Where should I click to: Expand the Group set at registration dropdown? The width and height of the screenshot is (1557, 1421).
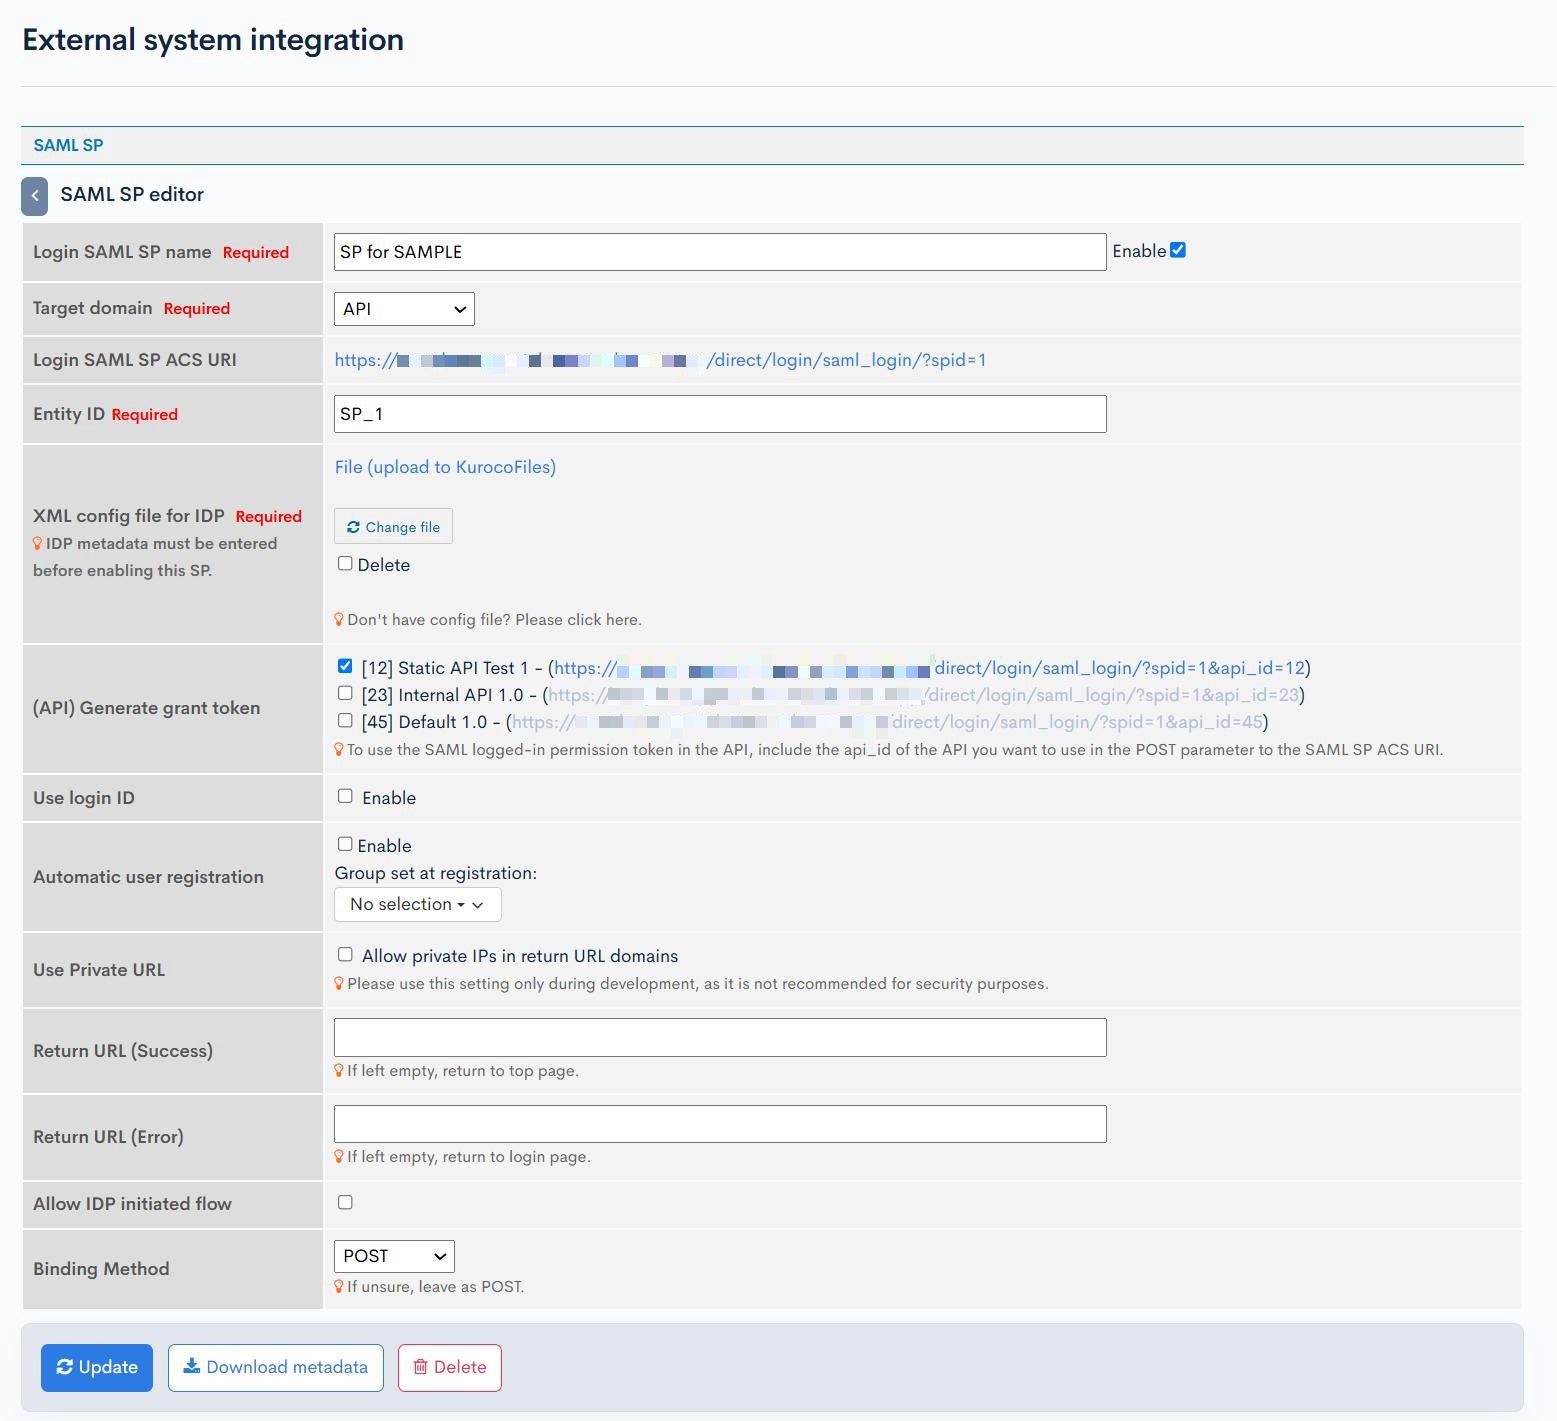[x=417, y=904]
